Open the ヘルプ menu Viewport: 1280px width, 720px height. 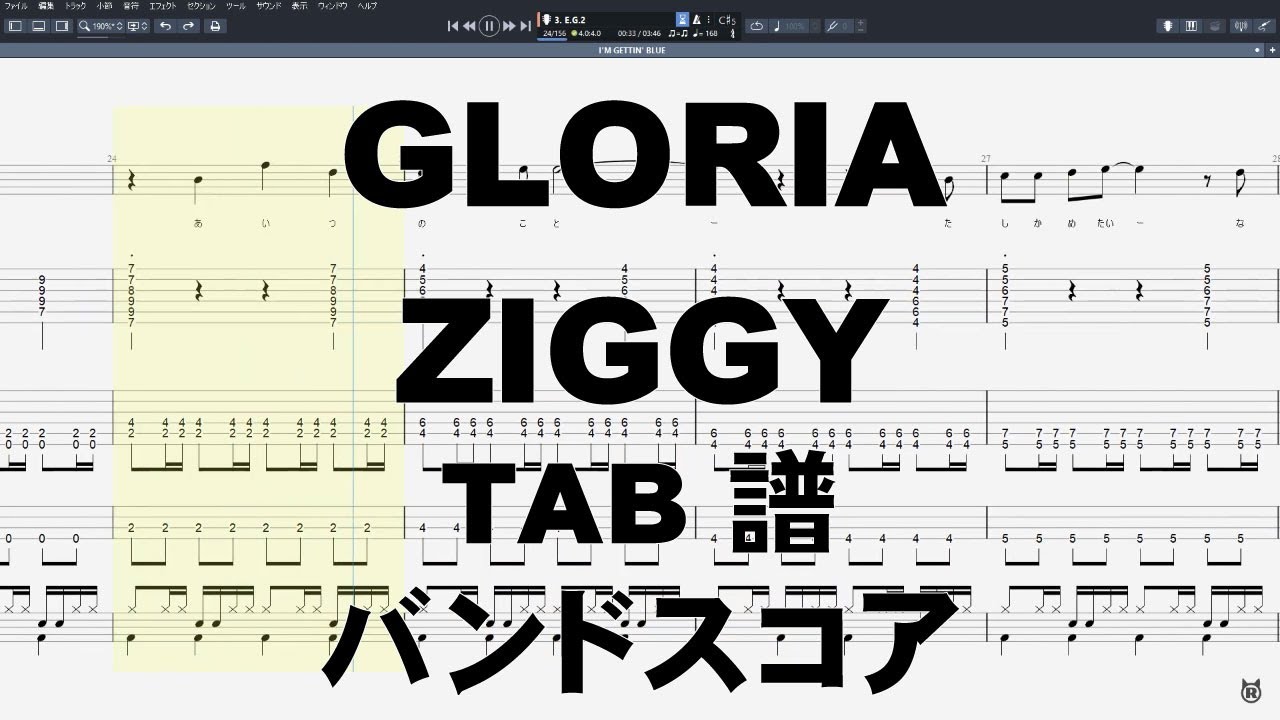(367, 6)
